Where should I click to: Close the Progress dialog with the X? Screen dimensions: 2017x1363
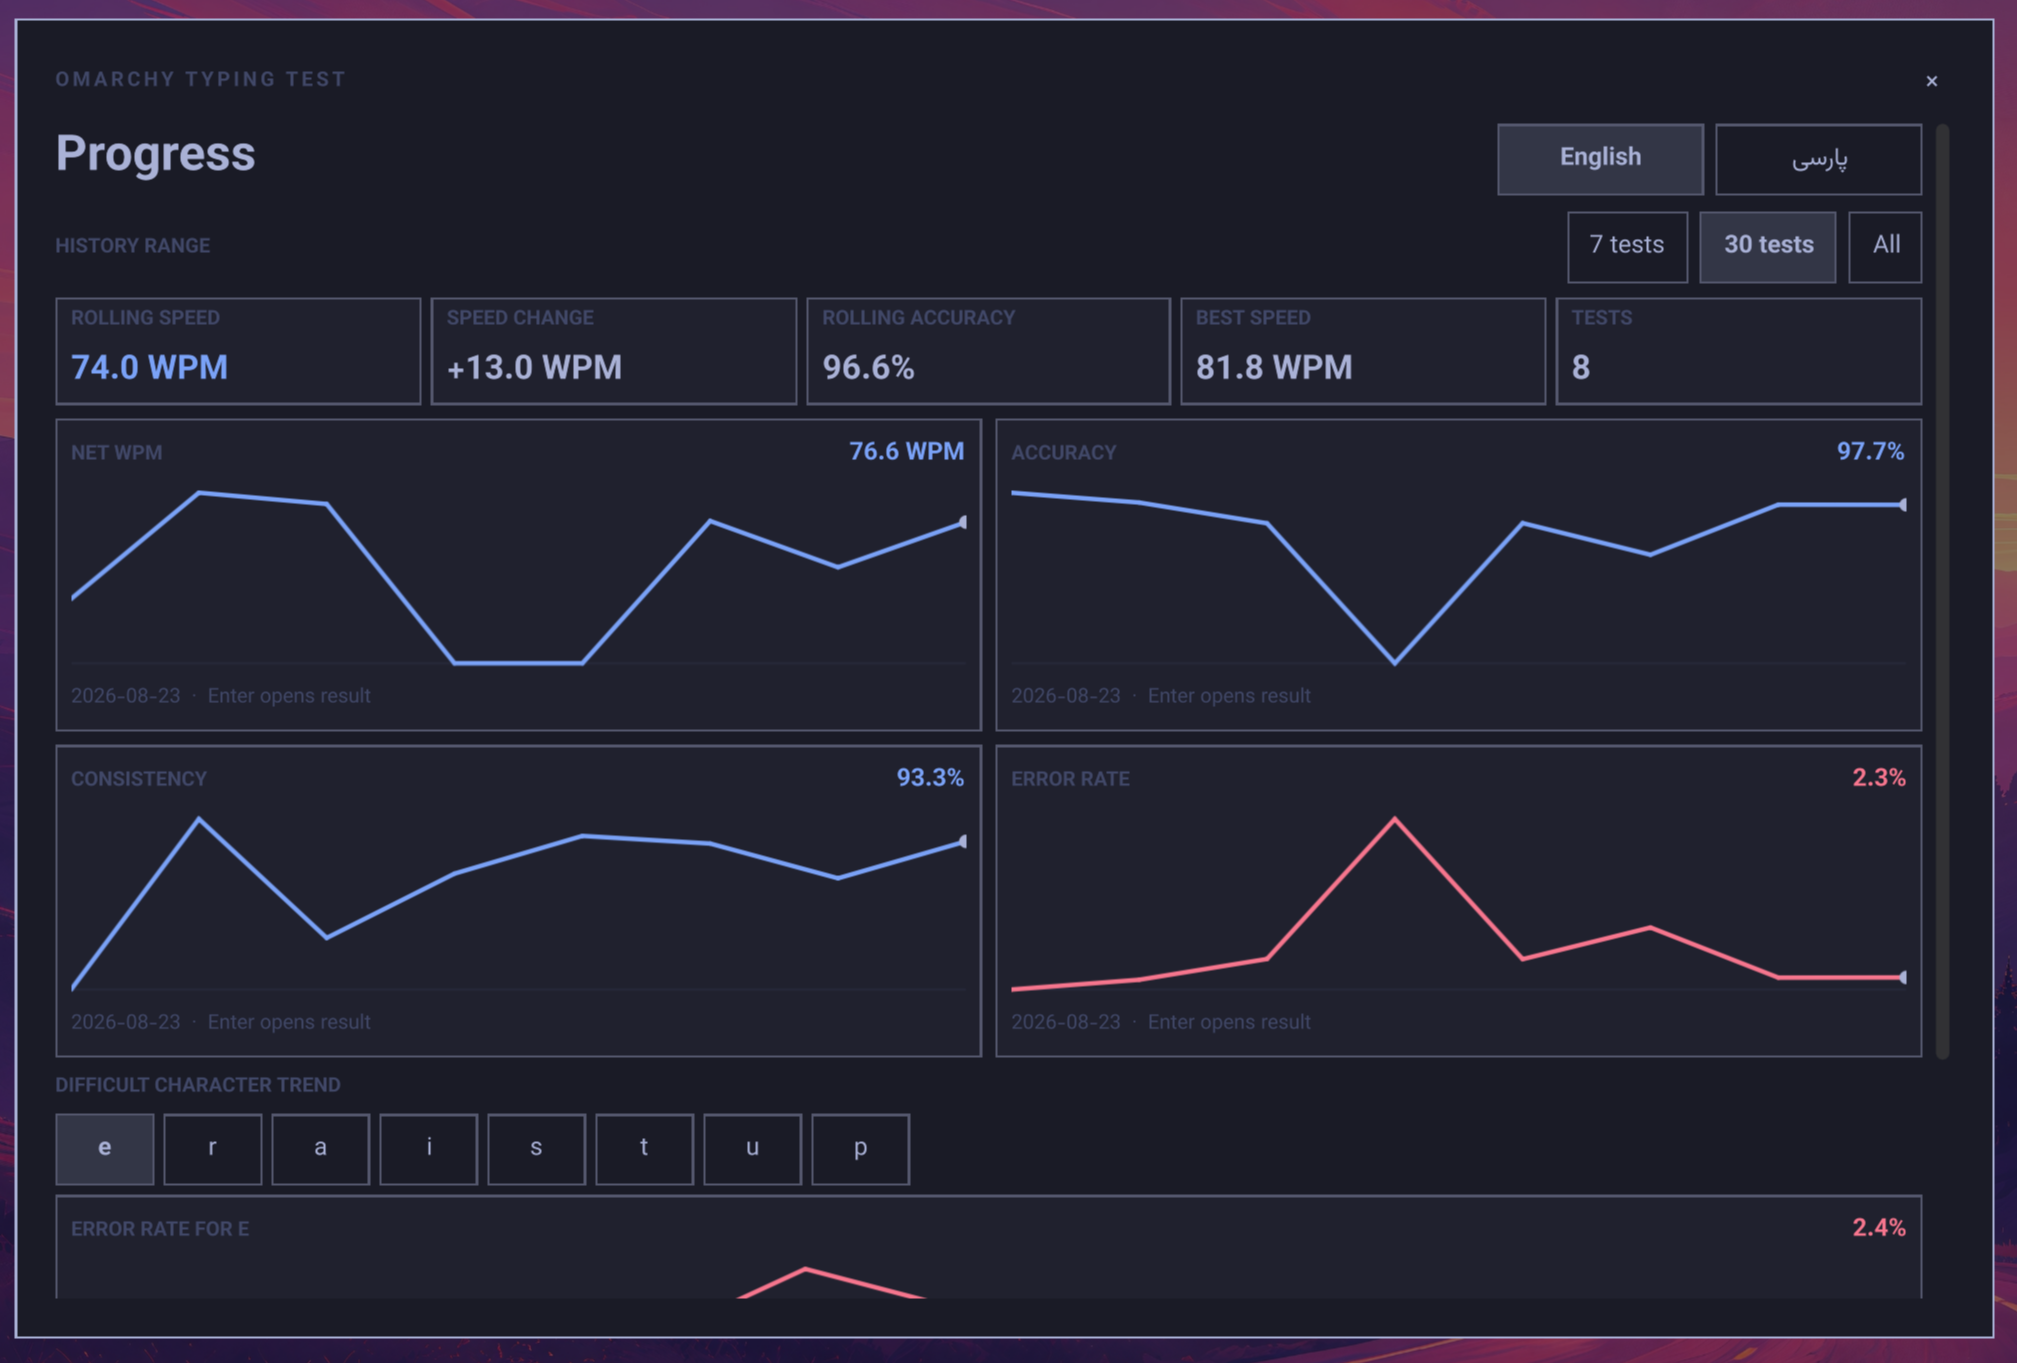1931,81
